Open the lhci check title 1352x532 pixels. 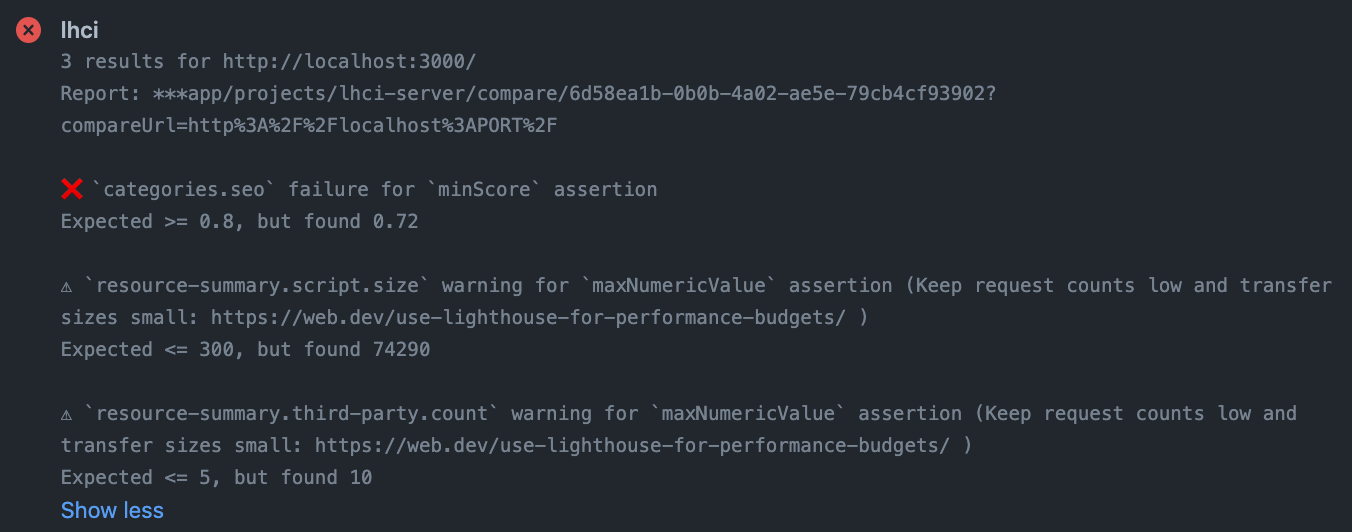(79, 31)
